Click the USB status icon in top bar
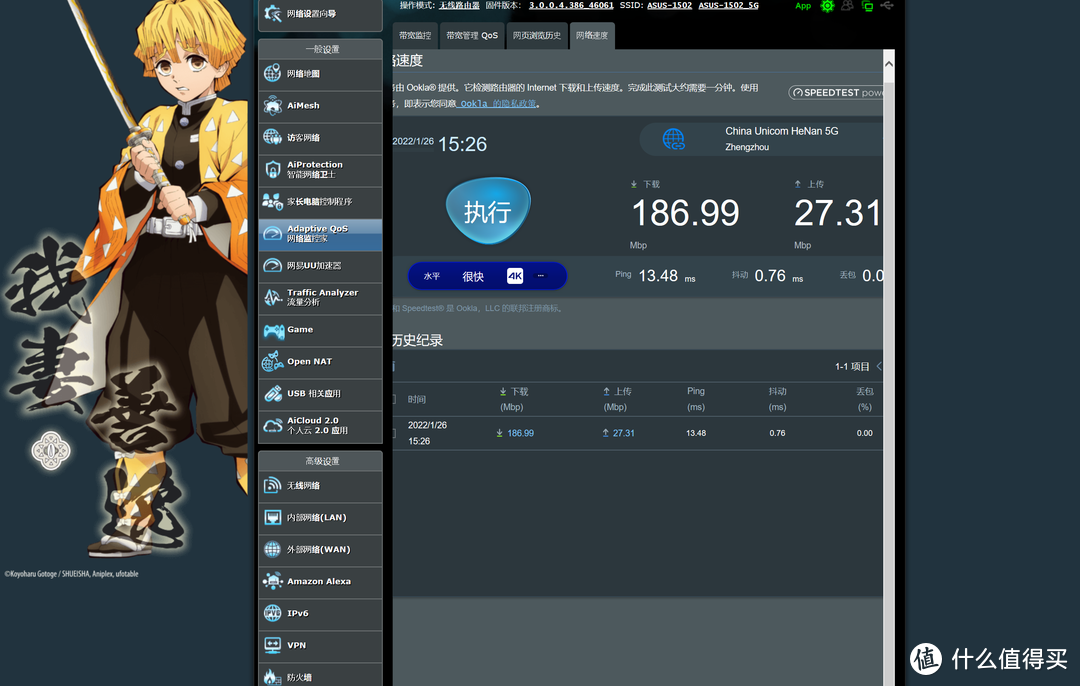 tap(888, 6)
